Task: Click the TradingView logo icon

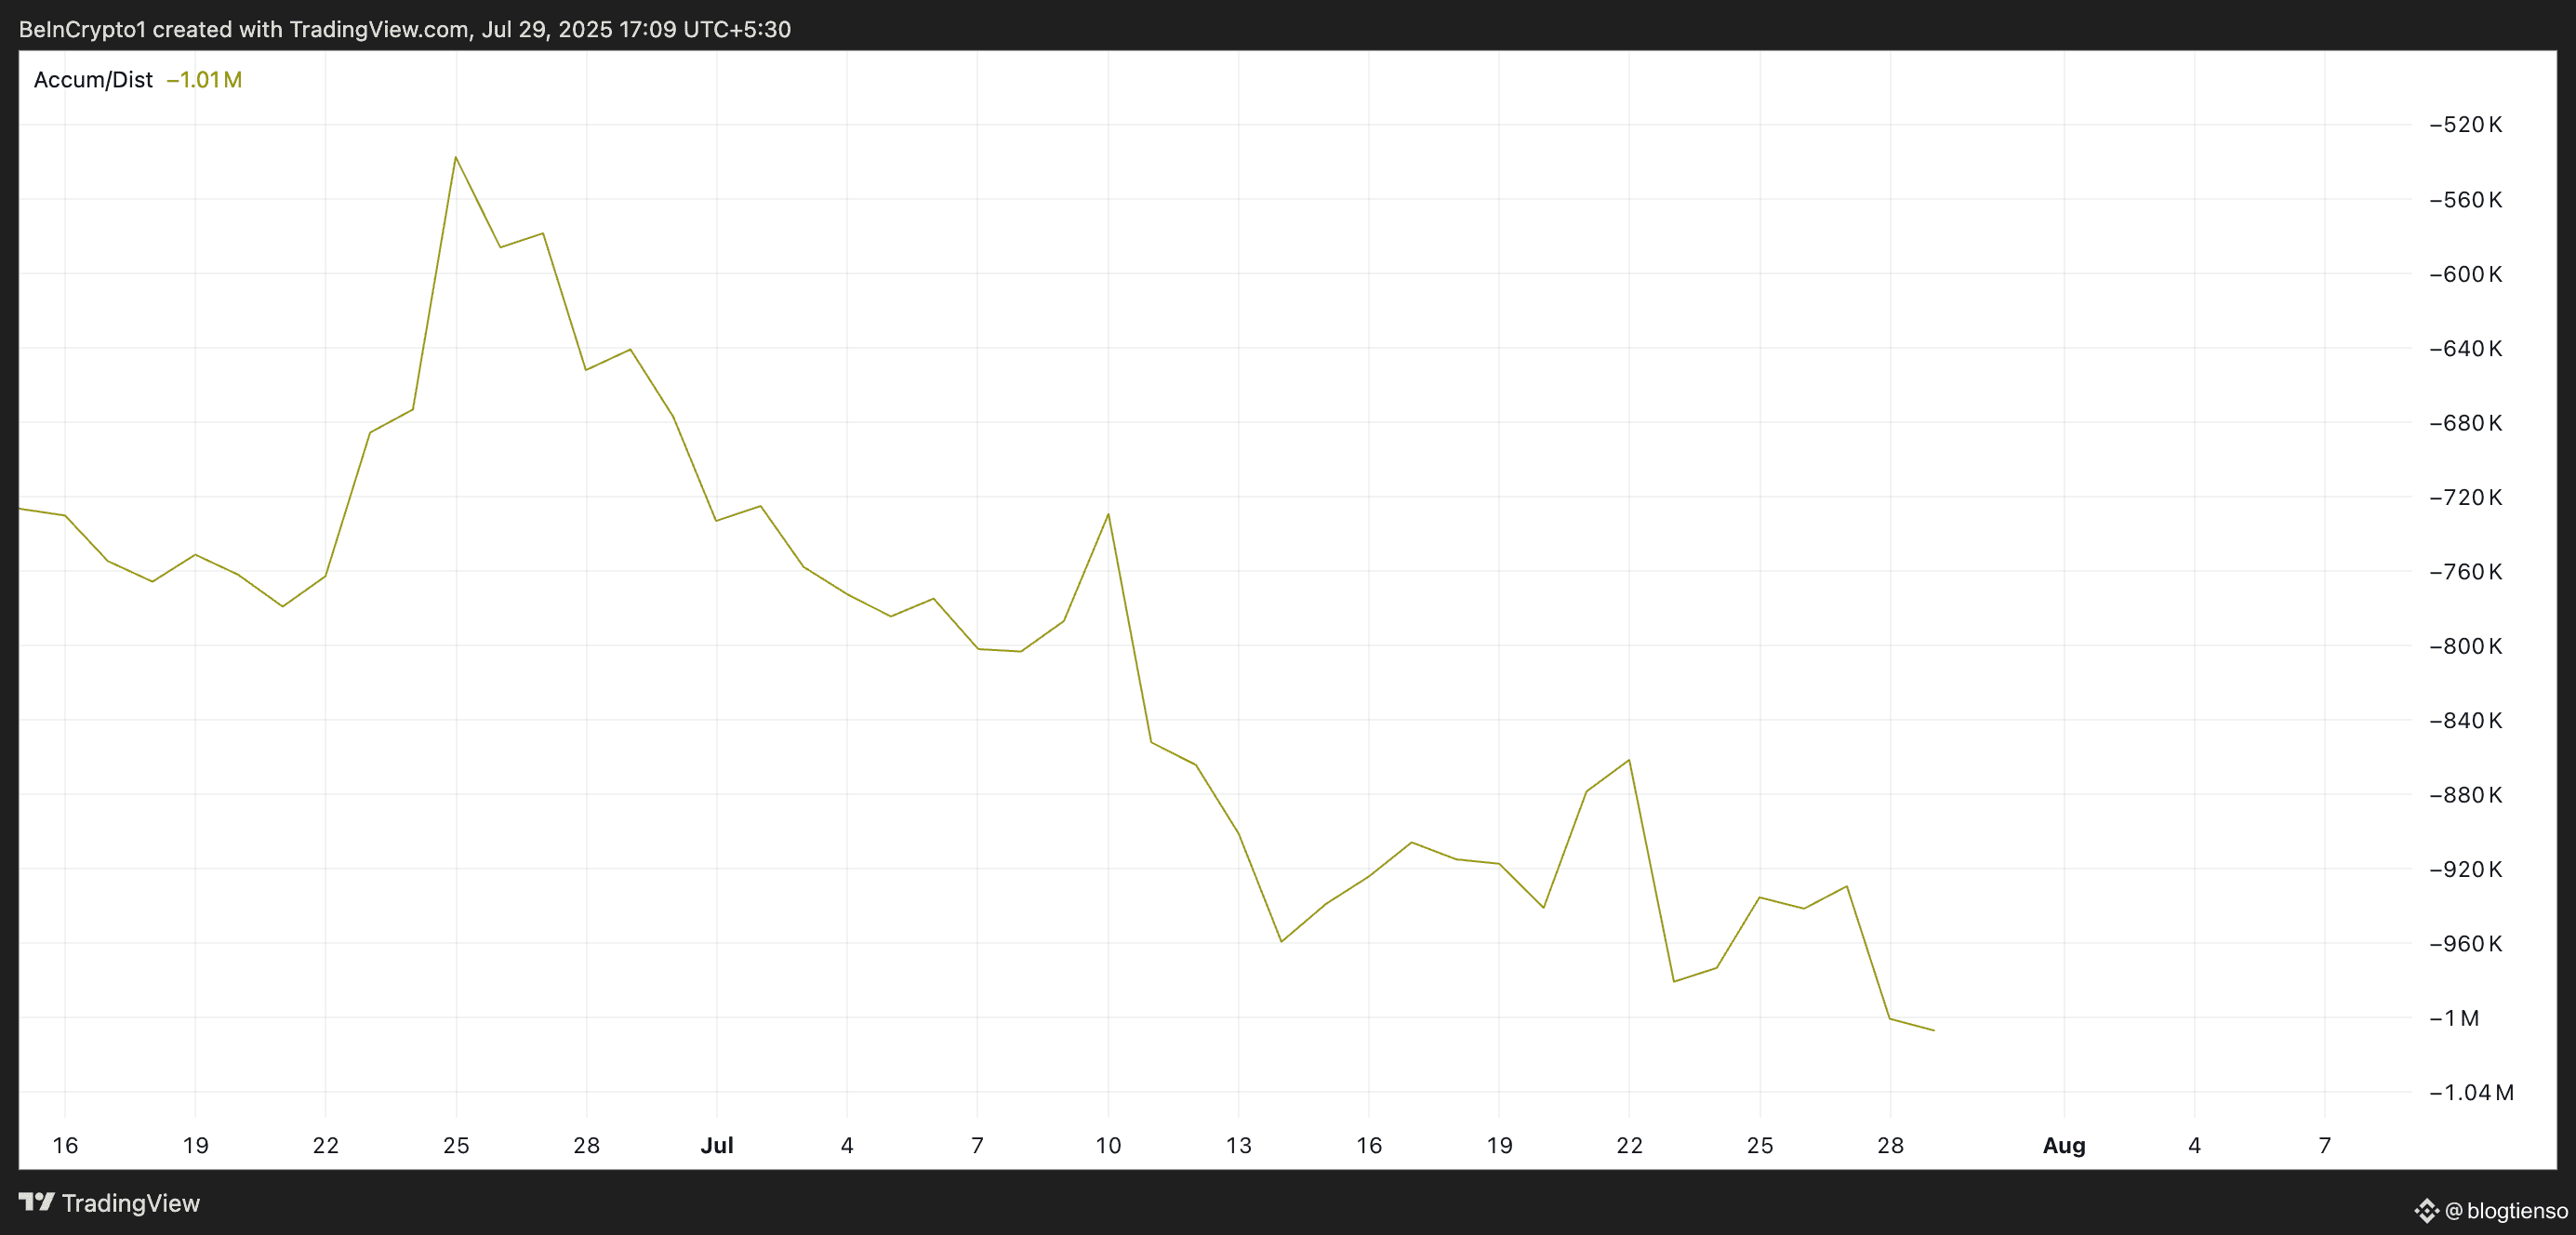Action: (36, 1202)
